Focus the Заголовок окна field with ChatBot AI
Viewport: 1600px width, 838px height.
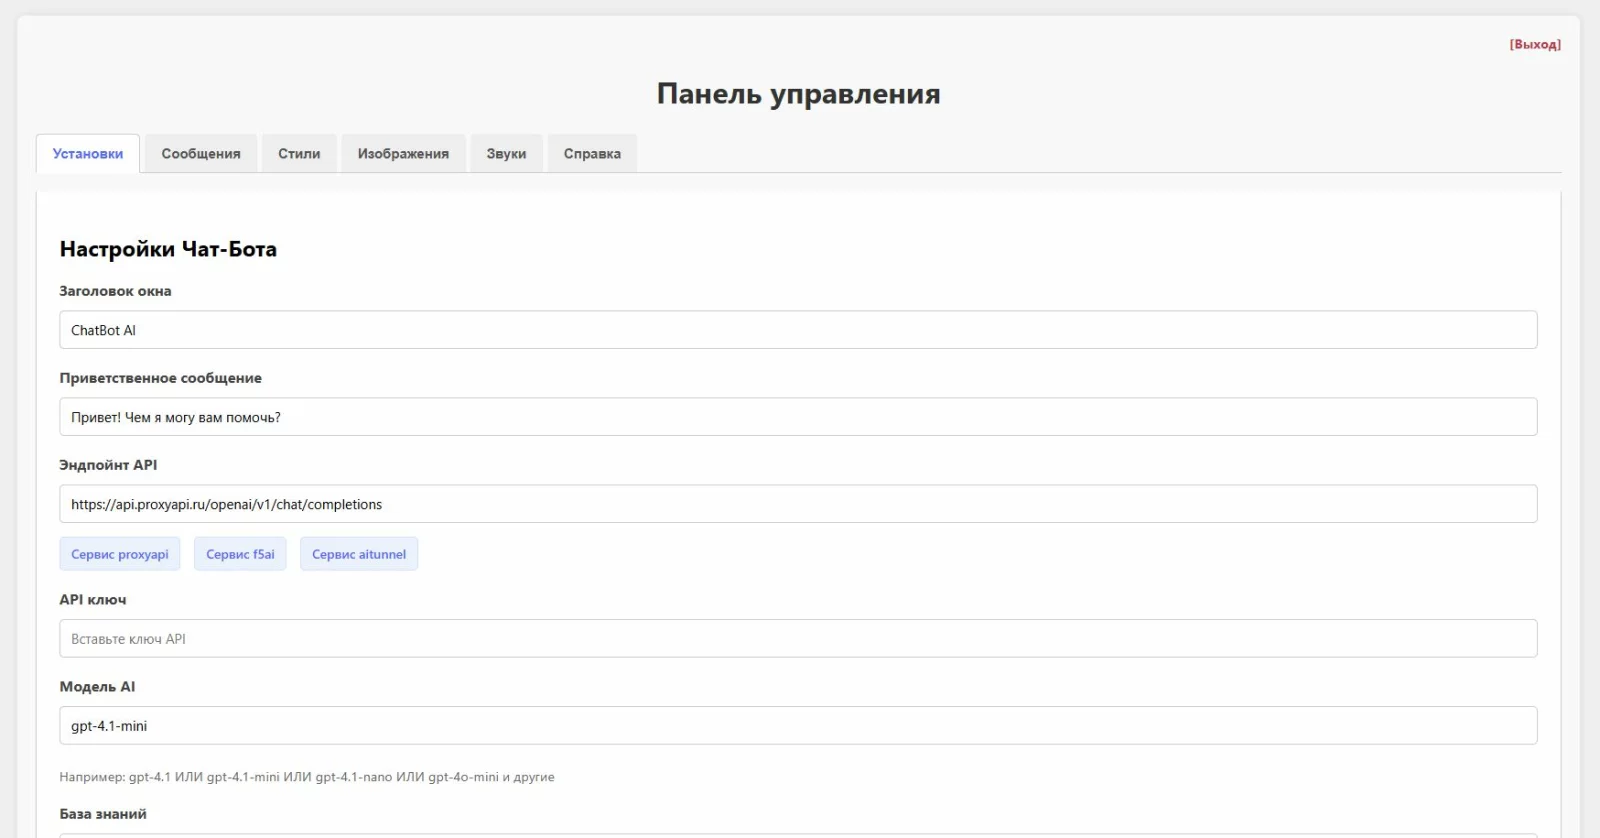[797, 330]
